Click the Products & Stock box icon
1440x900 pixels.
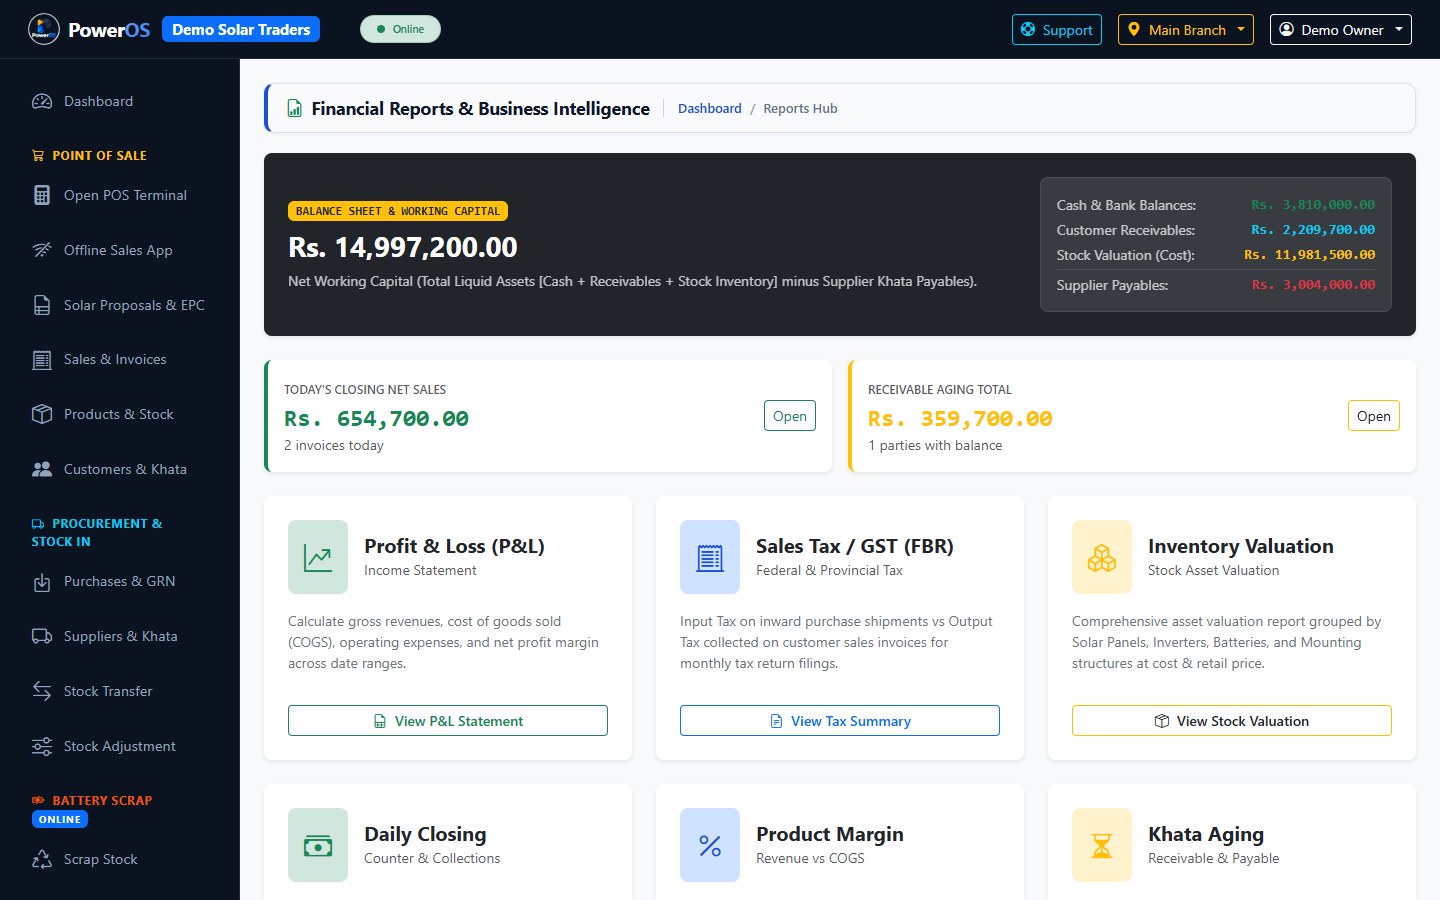pyautogui.click(x=42, y=415)
